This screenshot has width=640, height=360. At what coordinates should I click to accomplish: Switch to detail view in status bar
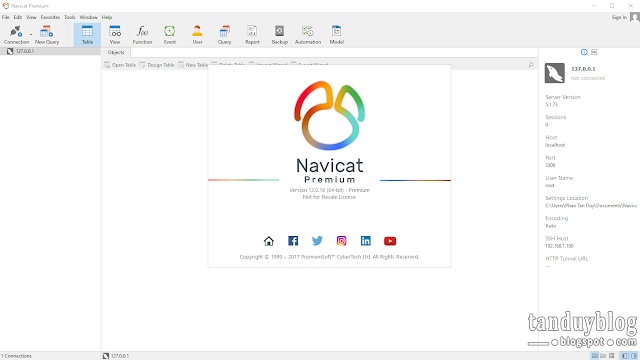pyautogui.click(x=603, y=356)
